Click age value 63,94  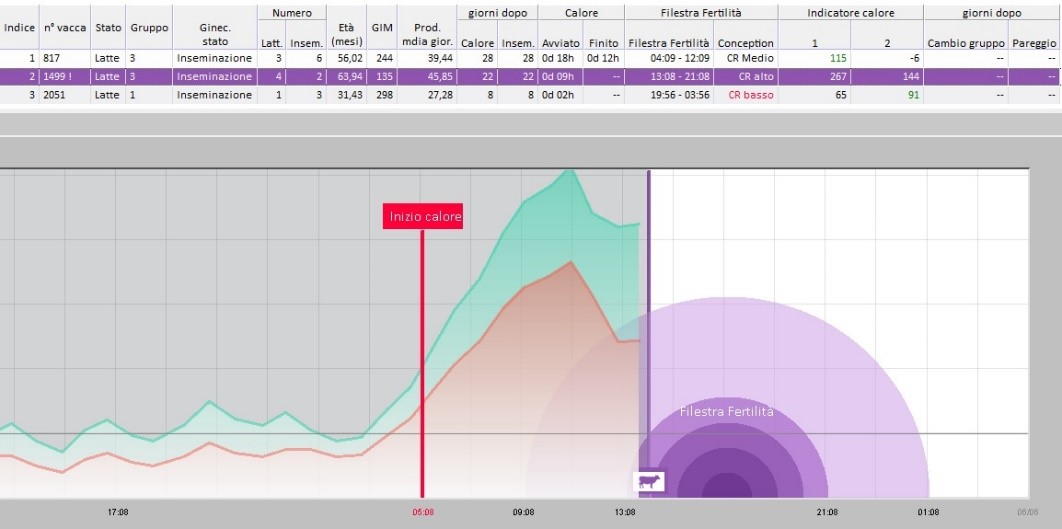pos(350,77)
